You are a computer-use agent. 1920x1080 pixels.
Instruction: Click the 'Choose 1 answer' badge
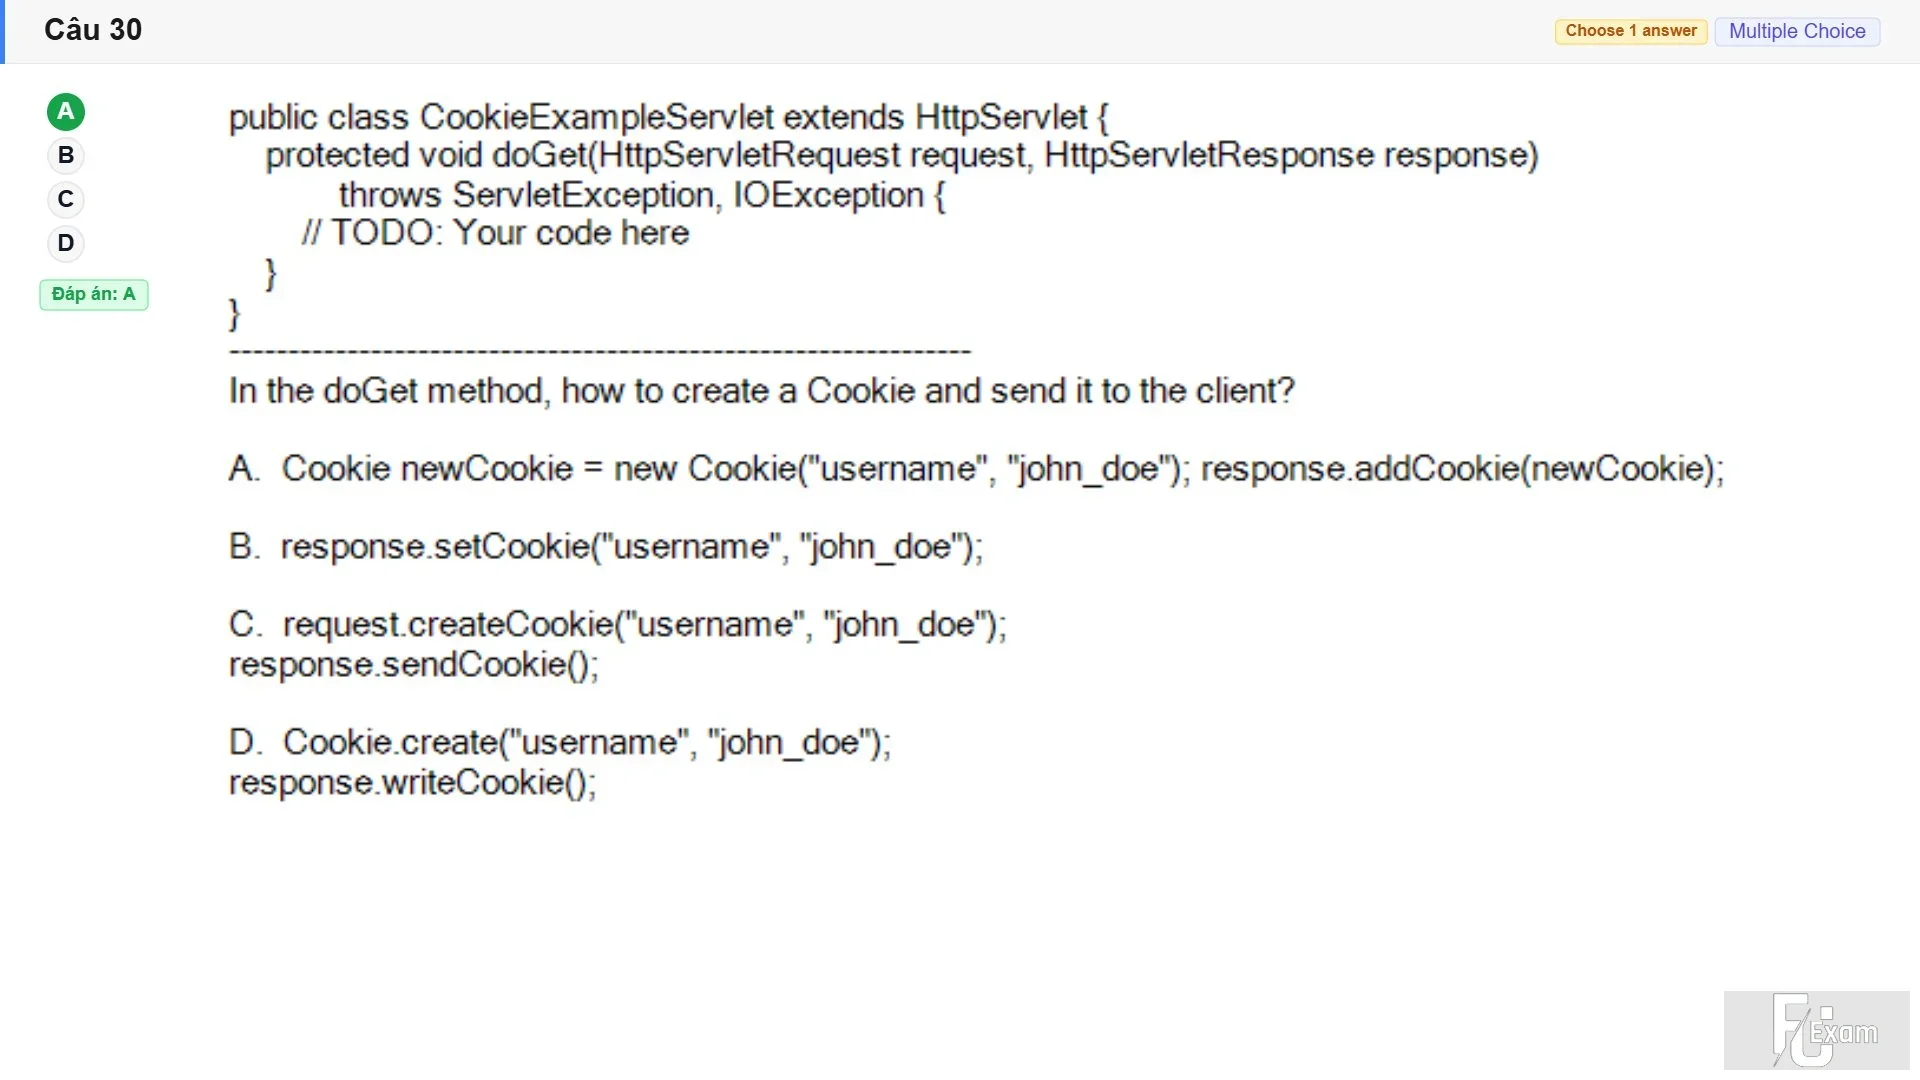click(1631, 31)
